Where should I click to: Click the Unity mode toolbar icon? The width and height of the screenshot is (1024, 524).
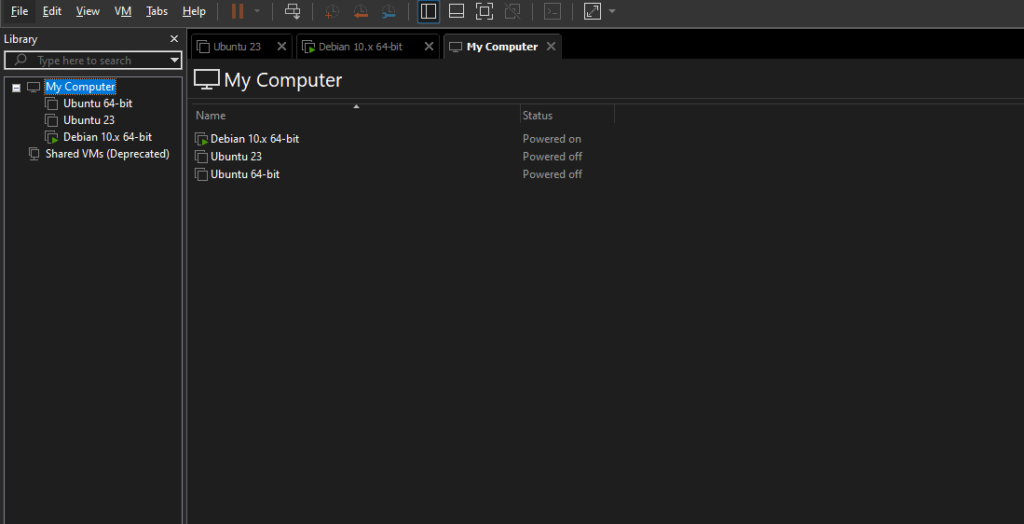512,11
